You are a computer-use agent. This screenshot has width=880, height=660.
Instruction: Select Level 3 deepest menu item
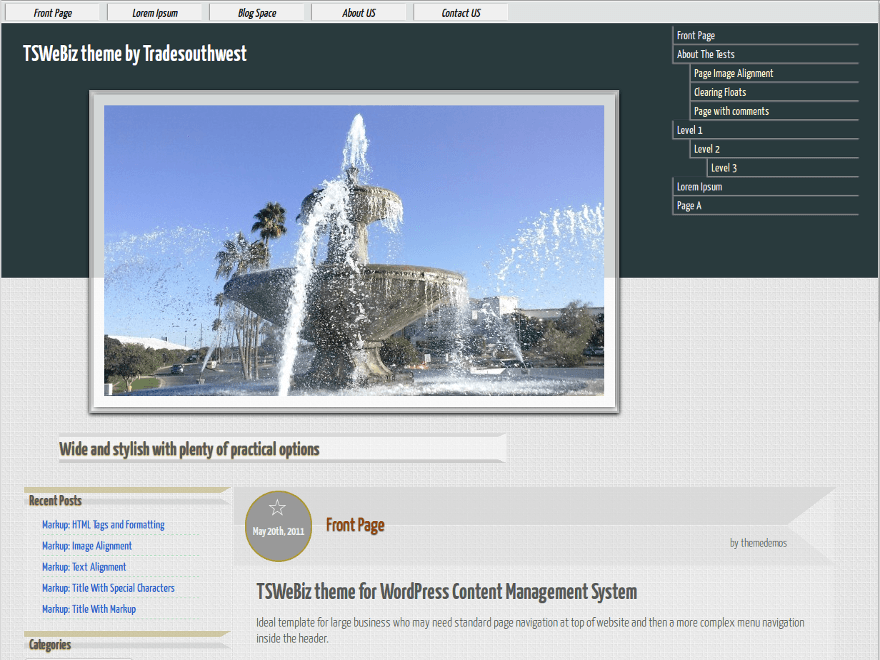click(x=722, y=168)
